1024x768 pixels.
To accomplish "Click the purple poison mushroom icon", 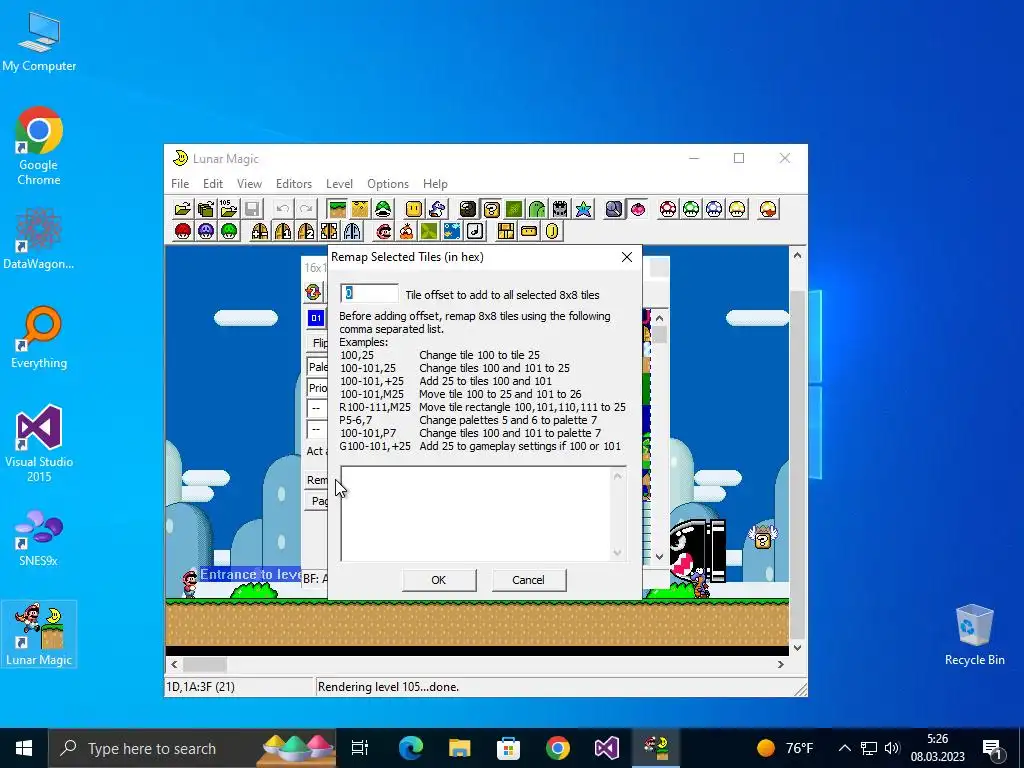I will click(206, 231).
